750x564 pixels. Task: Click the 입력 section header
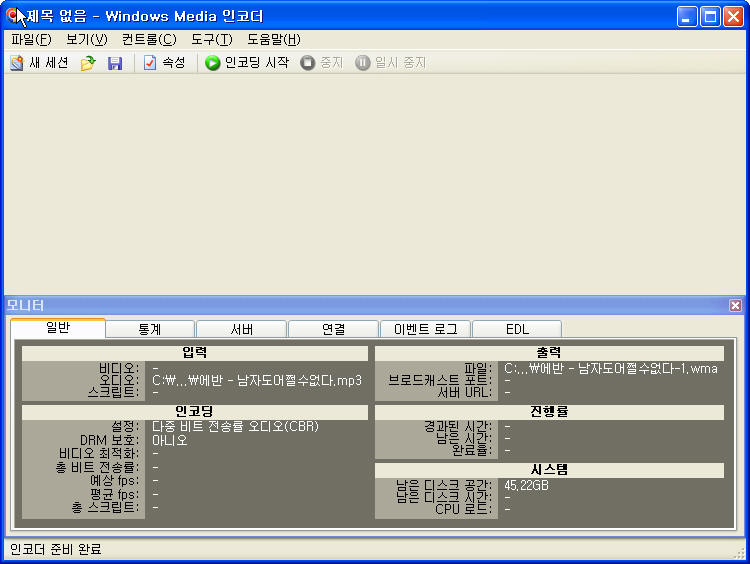(195, 353)
